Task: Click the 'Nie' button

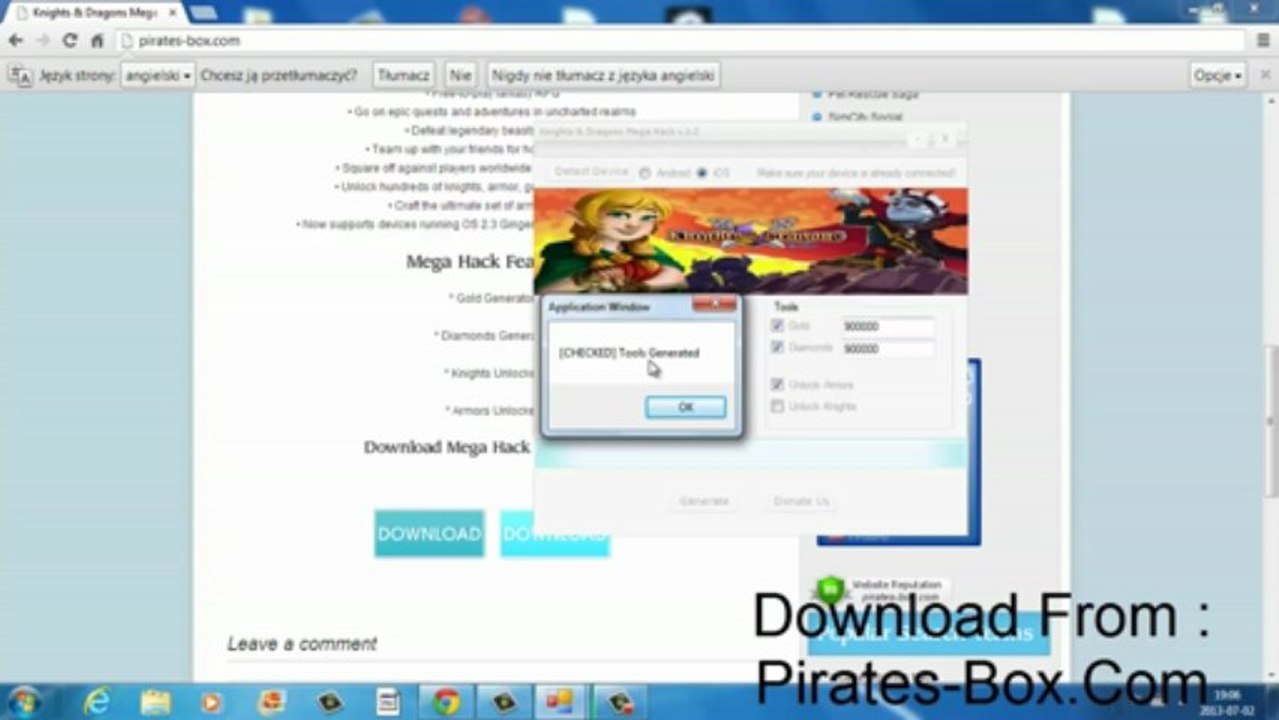Action: click(460, 75)
